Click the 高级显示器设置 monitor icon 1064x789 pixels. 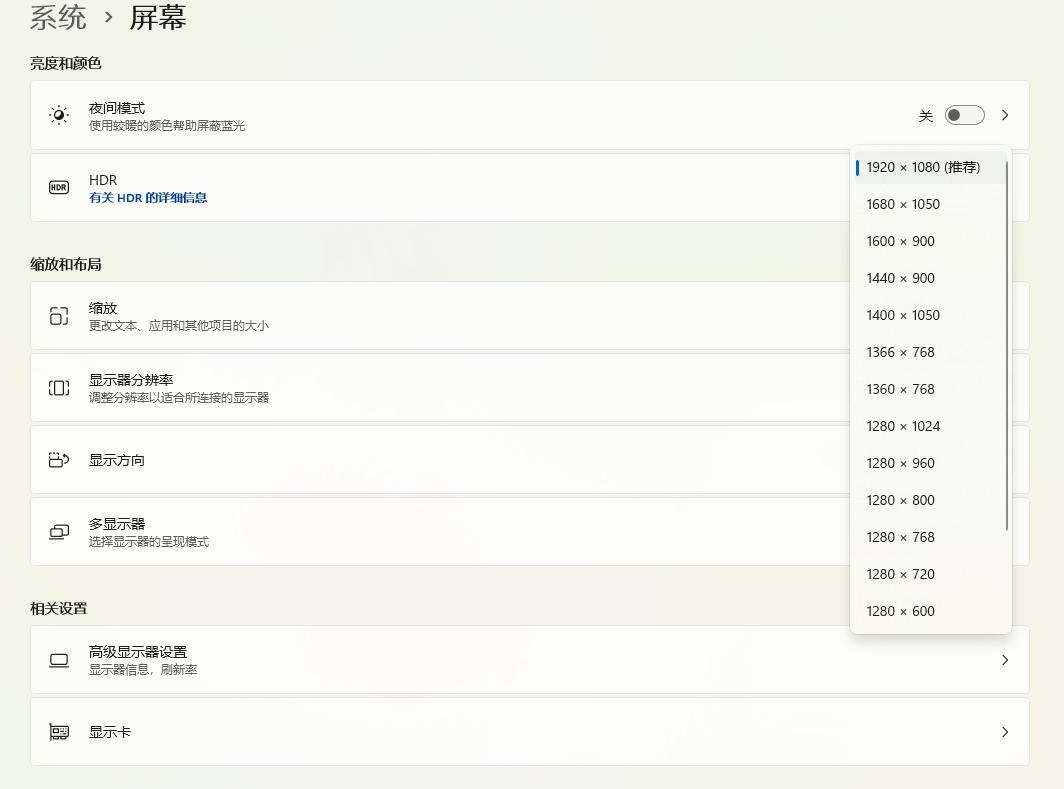point(59,659)
